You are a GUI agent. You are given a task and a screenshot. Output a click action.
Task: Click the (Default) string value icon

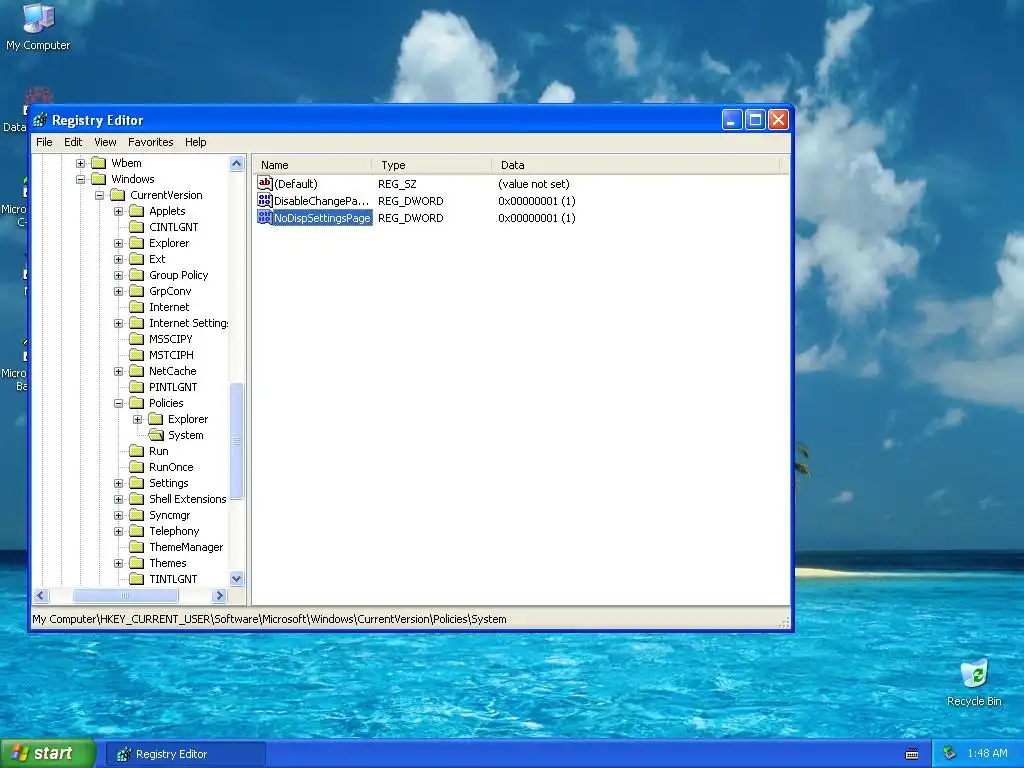tap(264, 184)
